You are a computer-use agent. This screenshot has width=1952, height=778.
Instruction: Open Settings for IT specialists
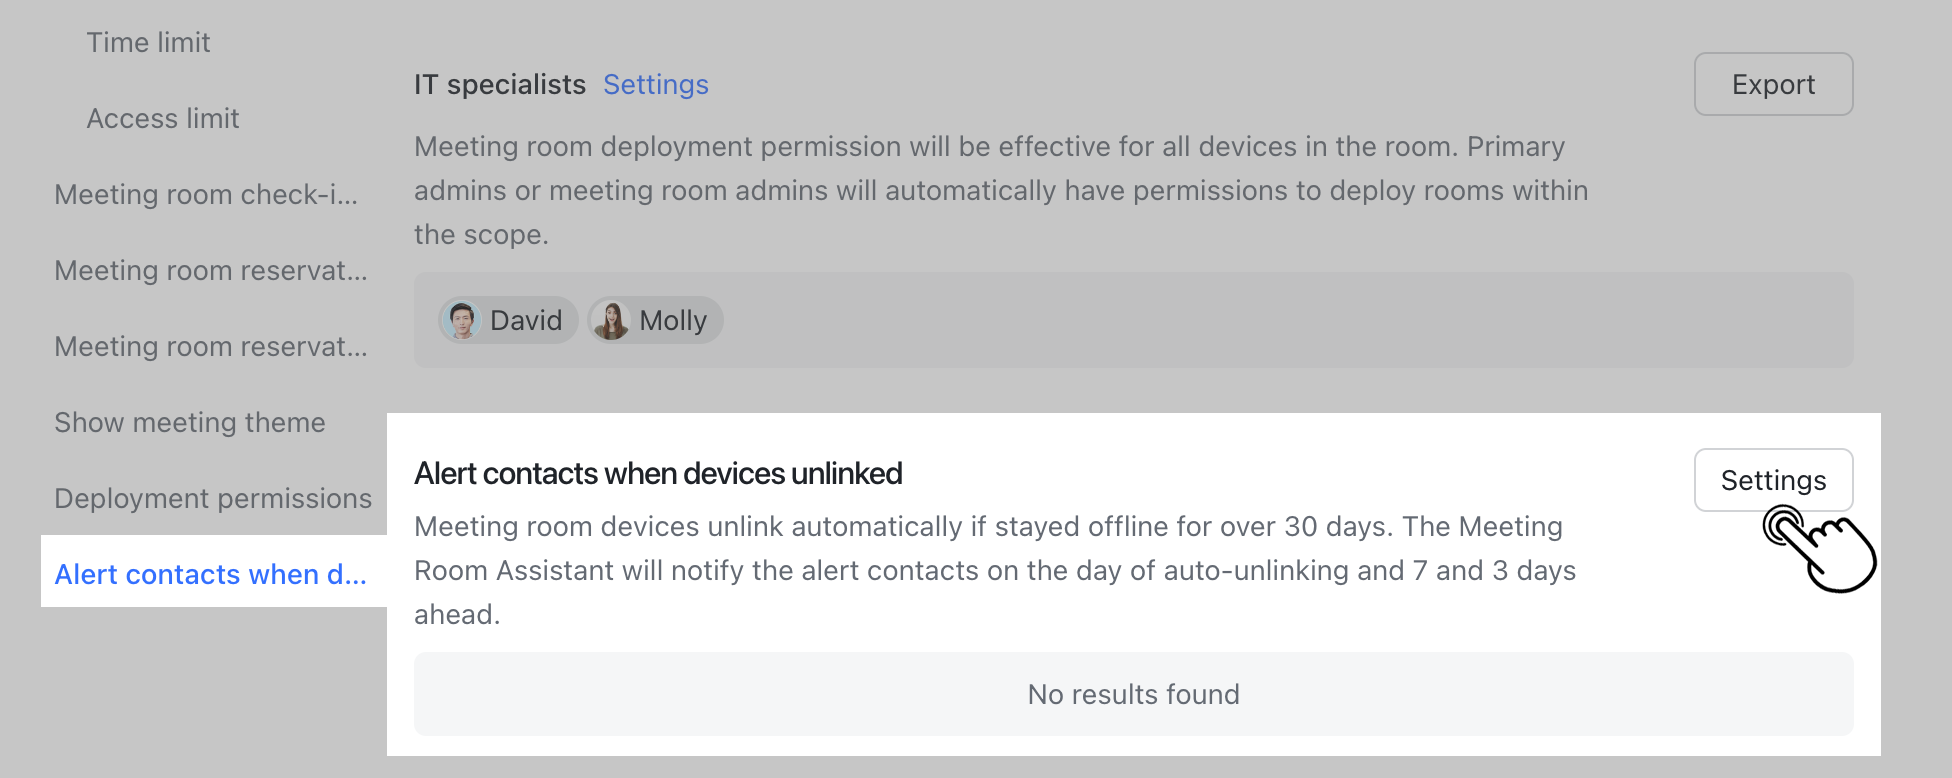pyautogui.click(x=655, y=84)
